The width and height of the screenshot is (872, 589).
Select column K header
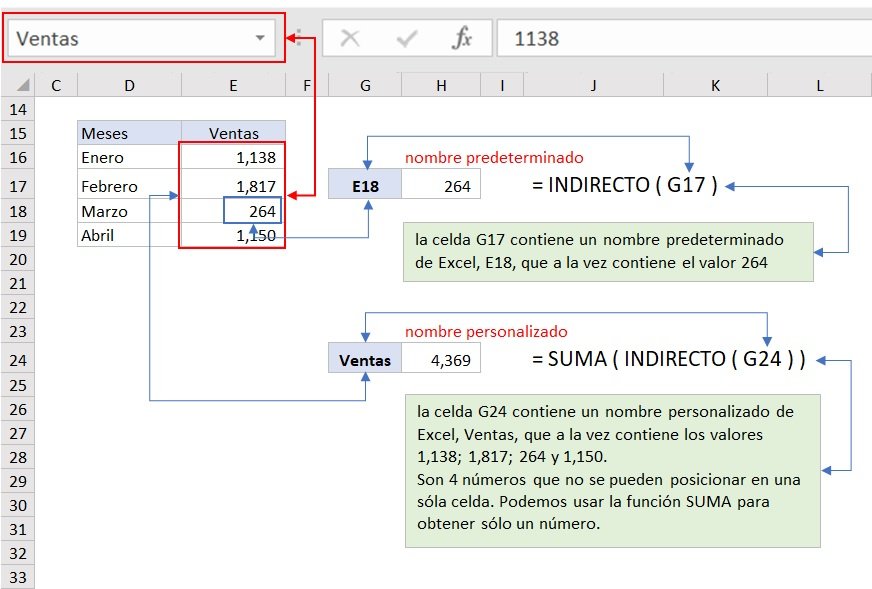[x=716, y=86]
